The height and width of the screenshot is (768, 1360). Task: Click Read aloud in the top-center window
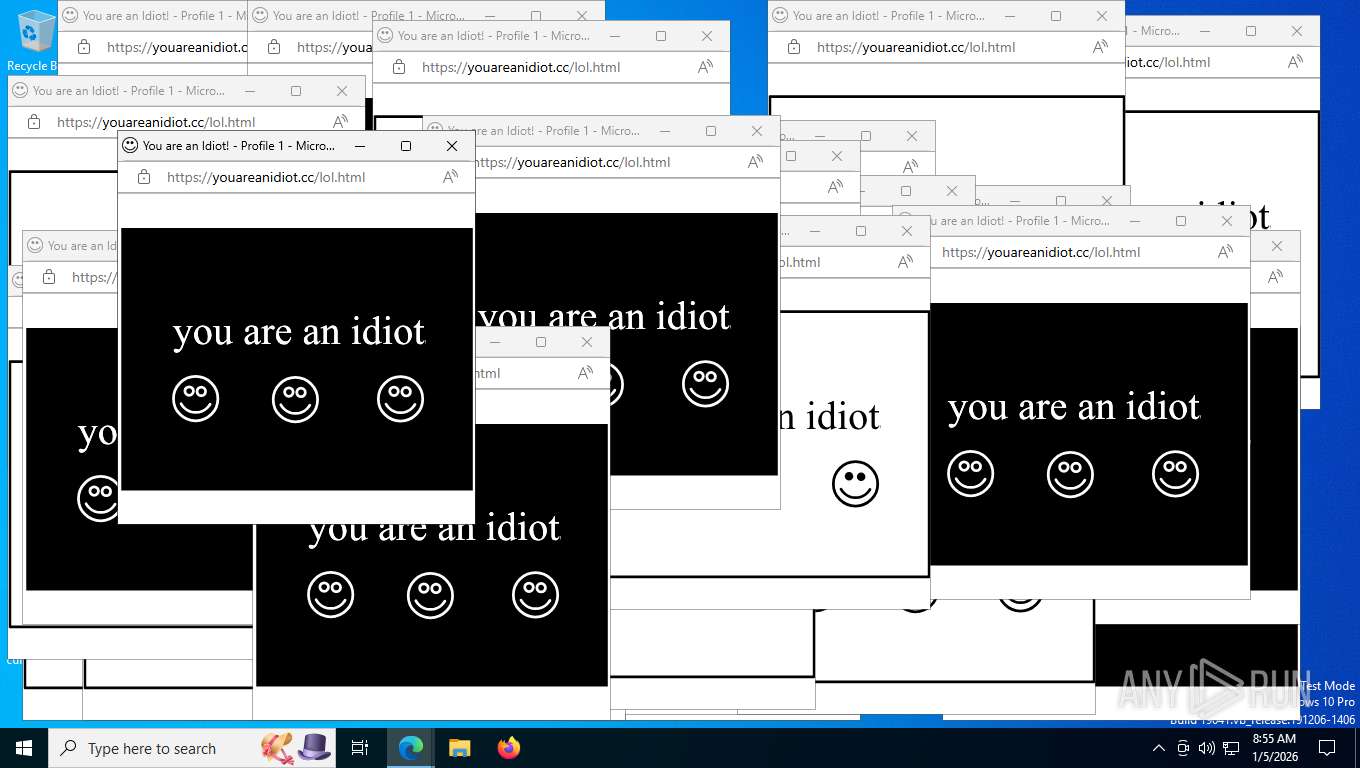706,67
